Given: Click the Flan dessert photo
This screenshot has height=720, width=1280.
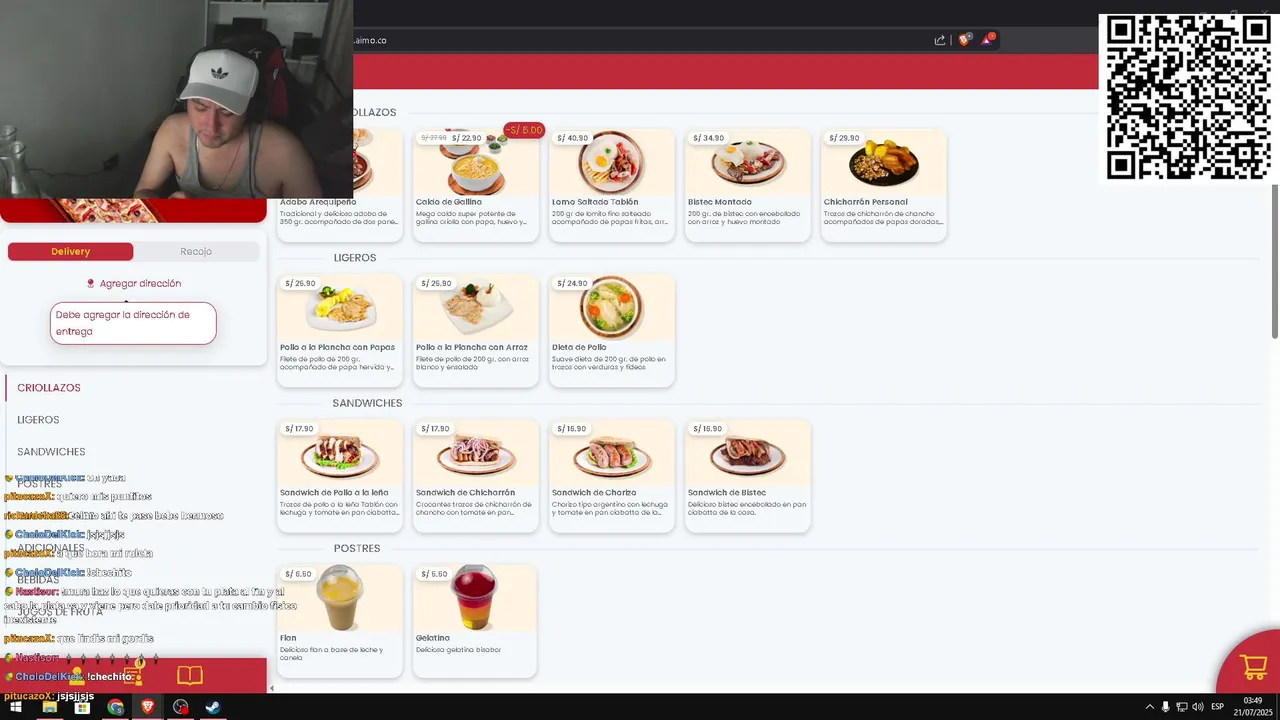Looking at the screenshot, I should click(340, 598).
